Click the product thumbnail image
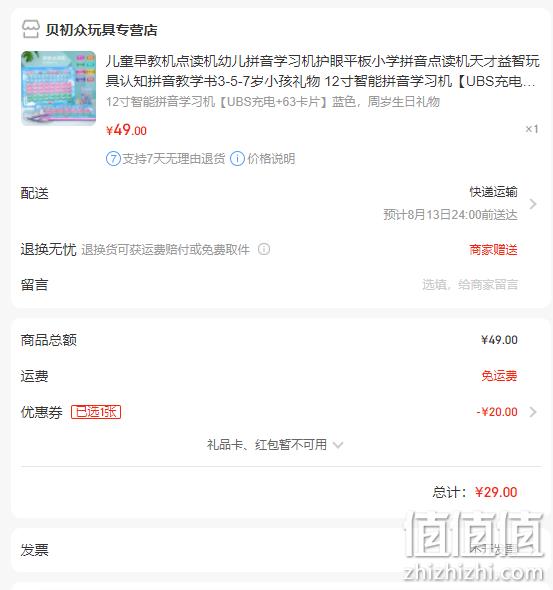The width and height of the screenshot is (553, 590). tap(58, 88)
